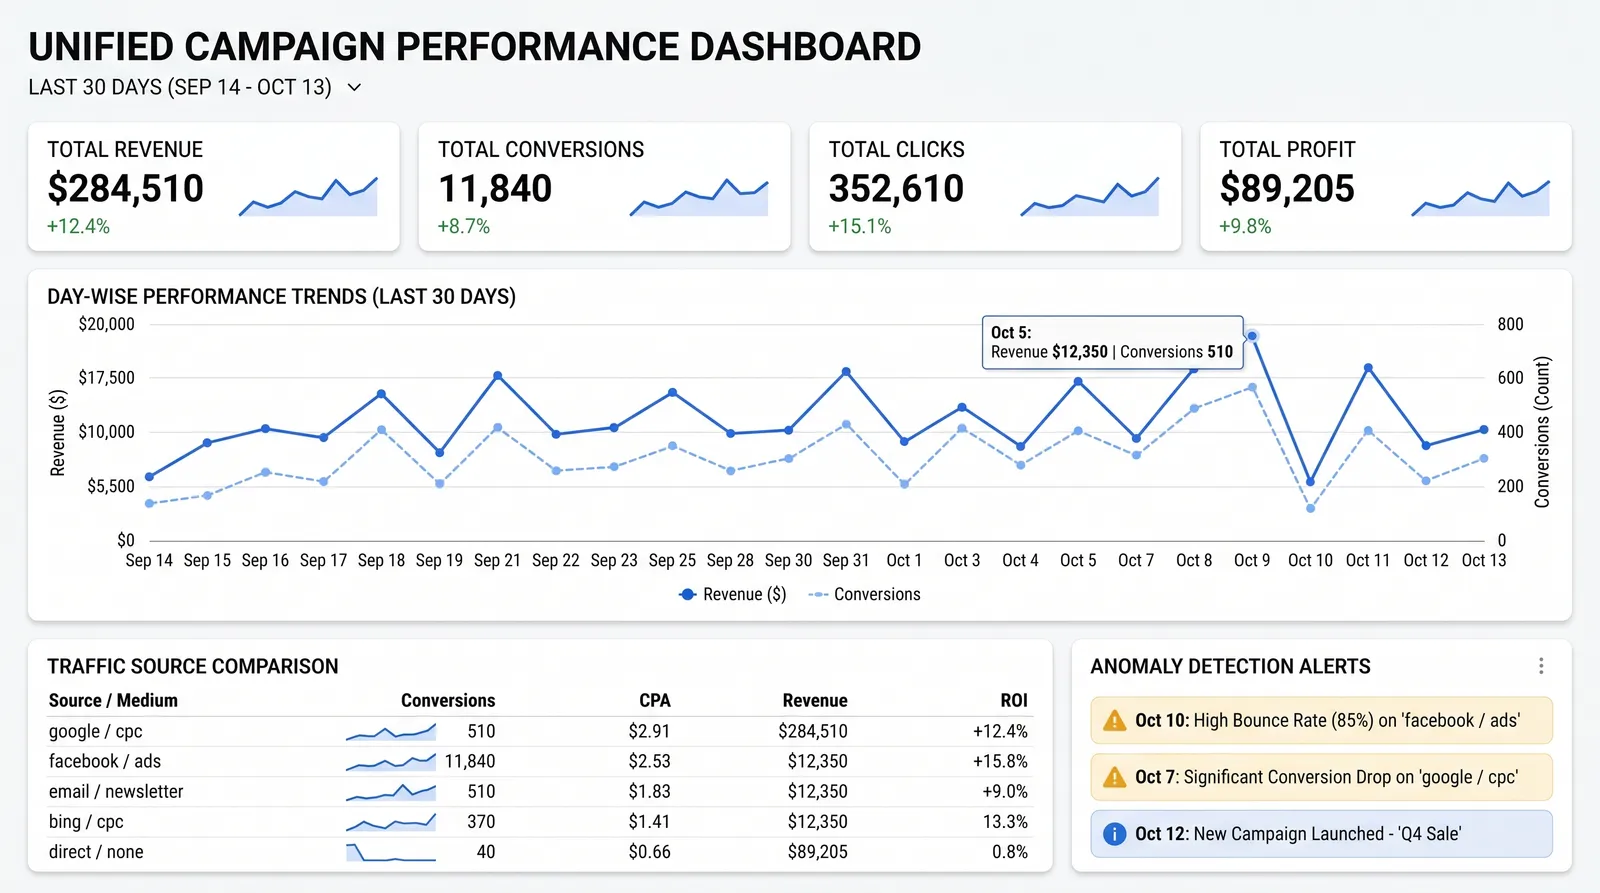Click the warning icon on the Oct 7 alert
Viewport: 1600px width, 893px height.
click(x=1114, y=777)
